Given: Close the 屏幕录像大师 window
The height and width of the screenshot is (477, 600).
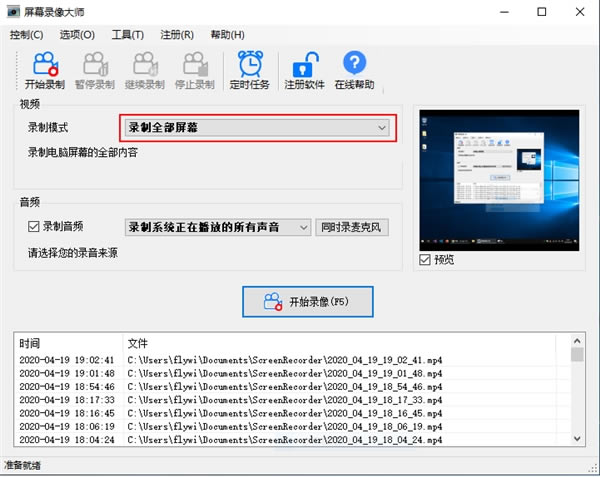Looking at the screenshot, I should [x=580, y=12].
